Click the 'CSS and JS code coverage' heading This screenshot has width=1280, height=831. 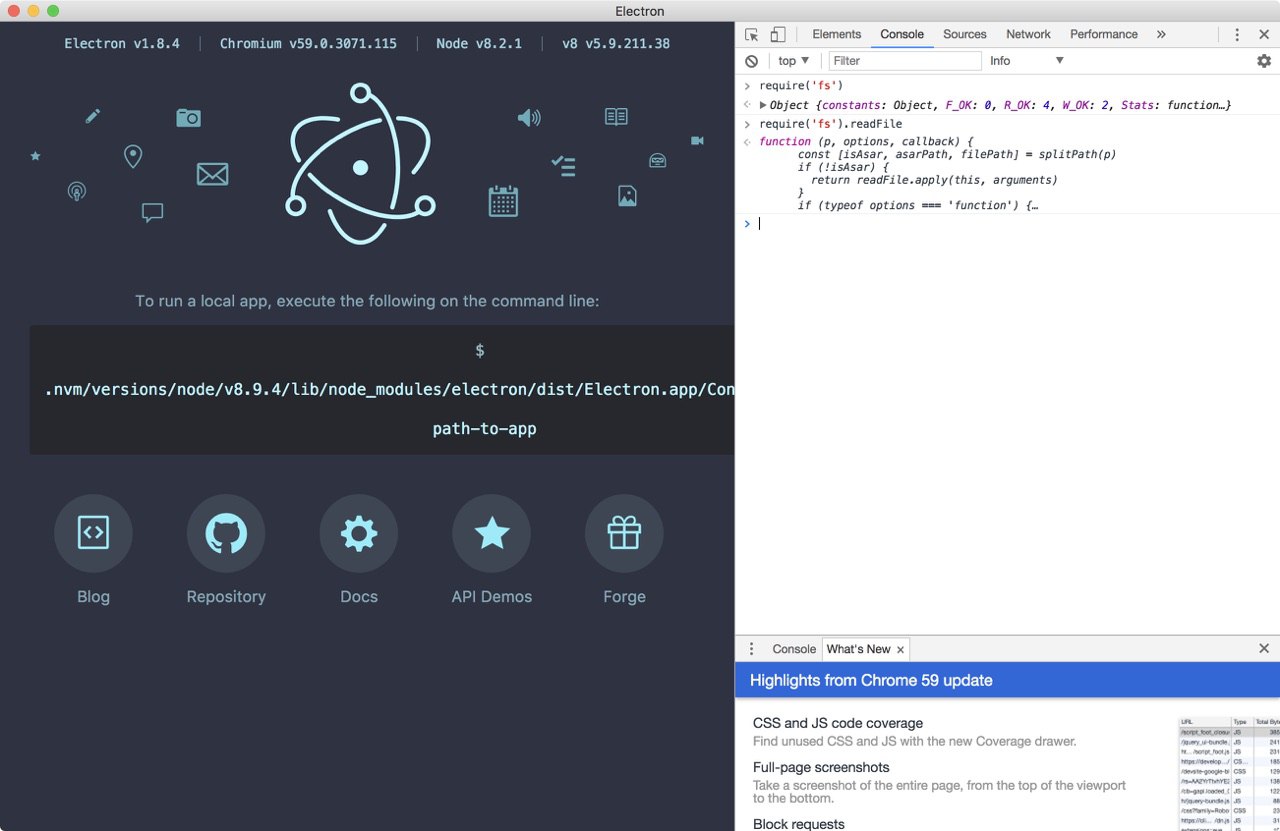point(838,723)
